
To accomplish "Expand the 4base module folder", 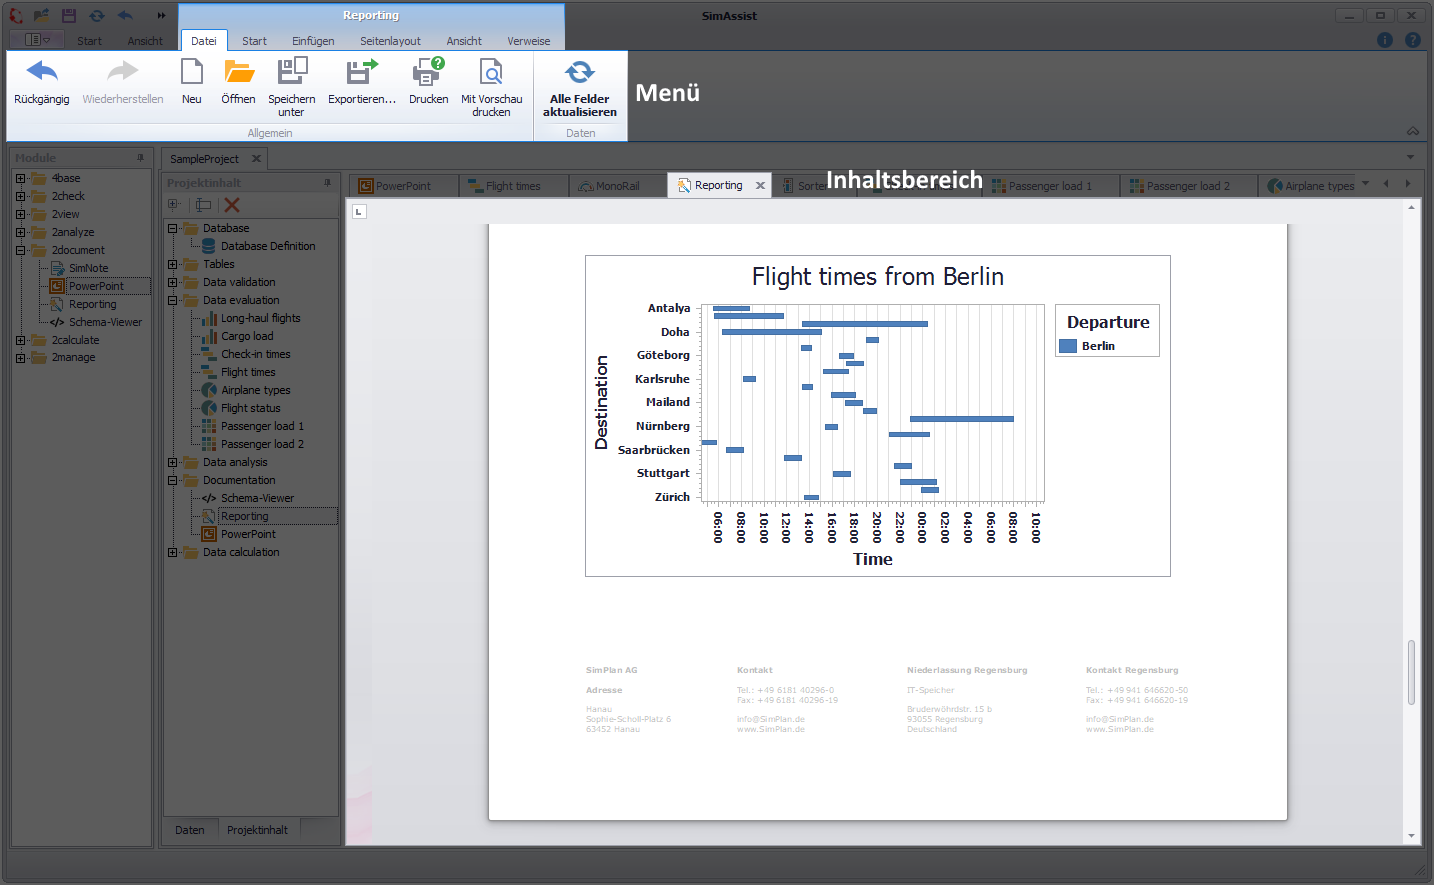I will point(20,178).
